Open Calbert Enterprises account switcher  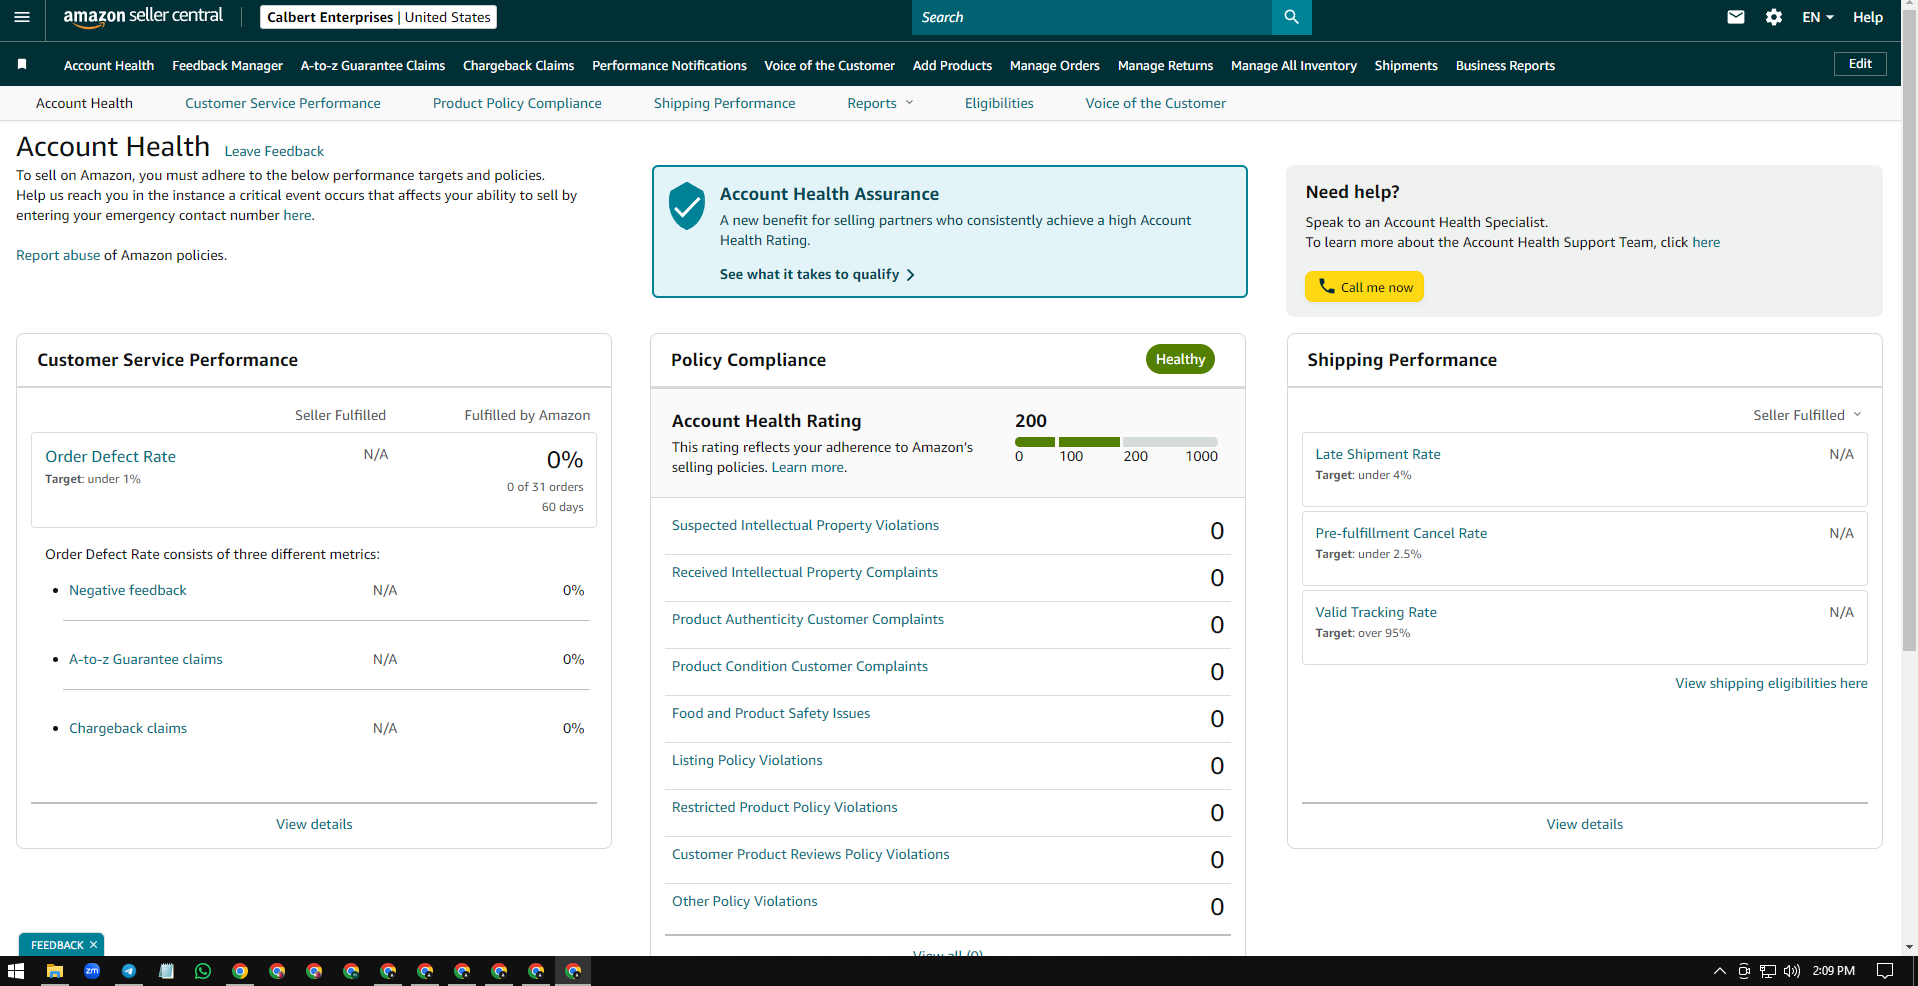coord(378,17)
